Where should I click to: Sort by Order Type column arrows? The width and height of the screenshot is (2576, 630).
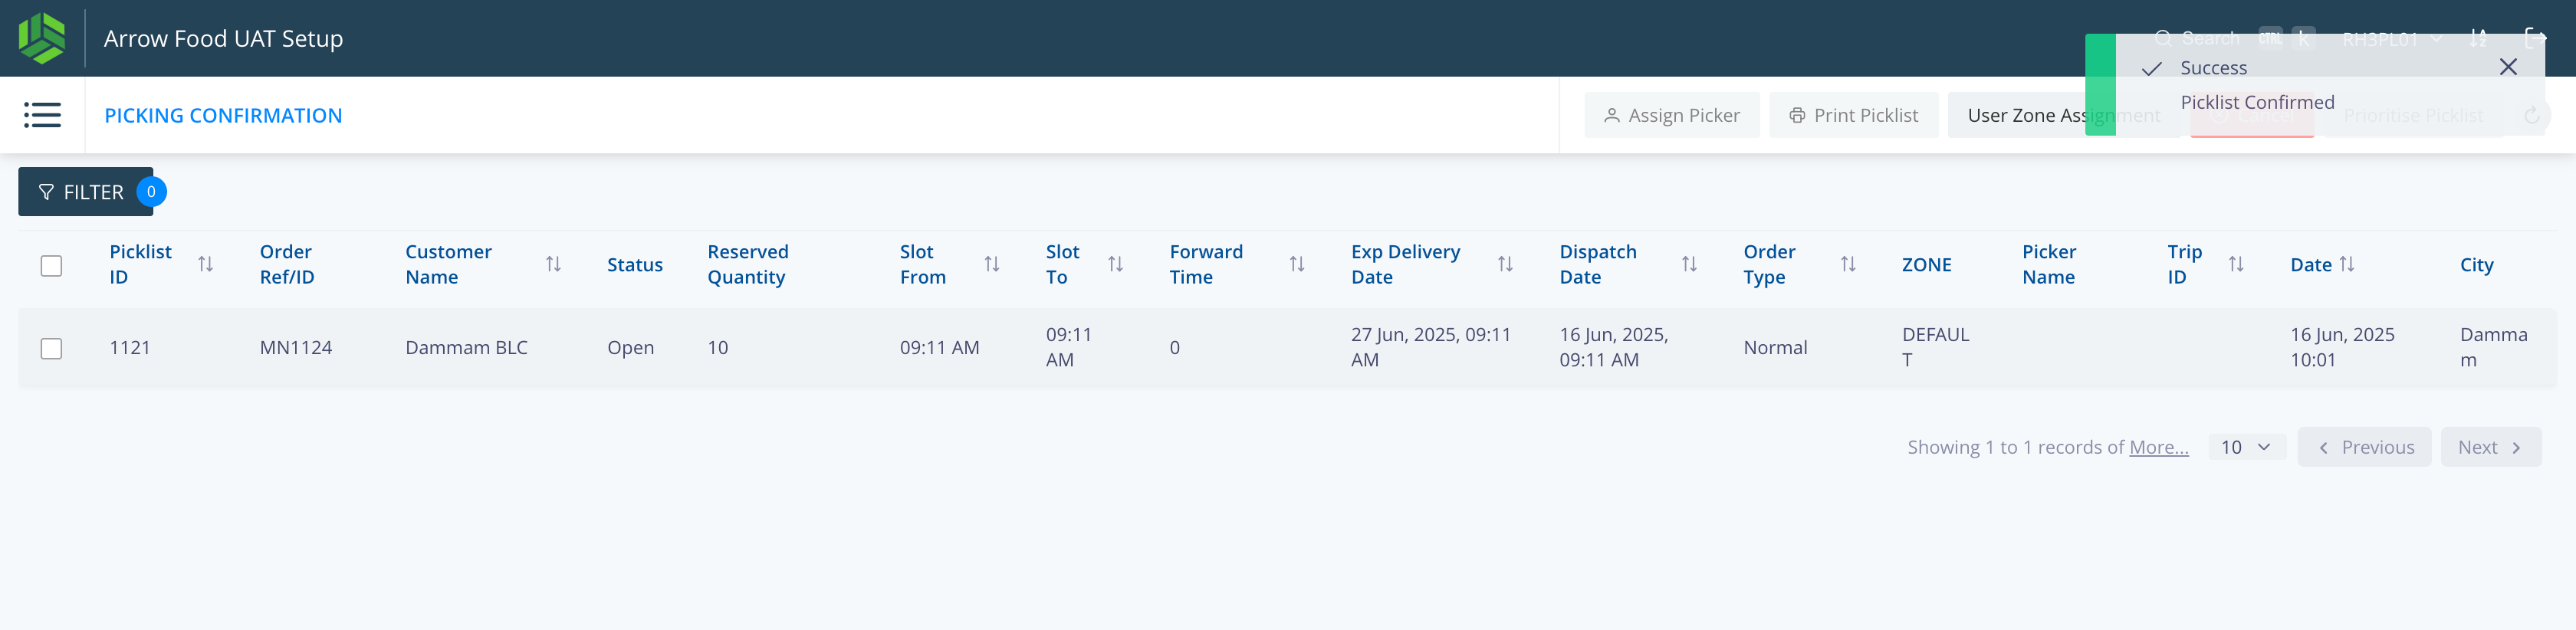pos(1848,264)
